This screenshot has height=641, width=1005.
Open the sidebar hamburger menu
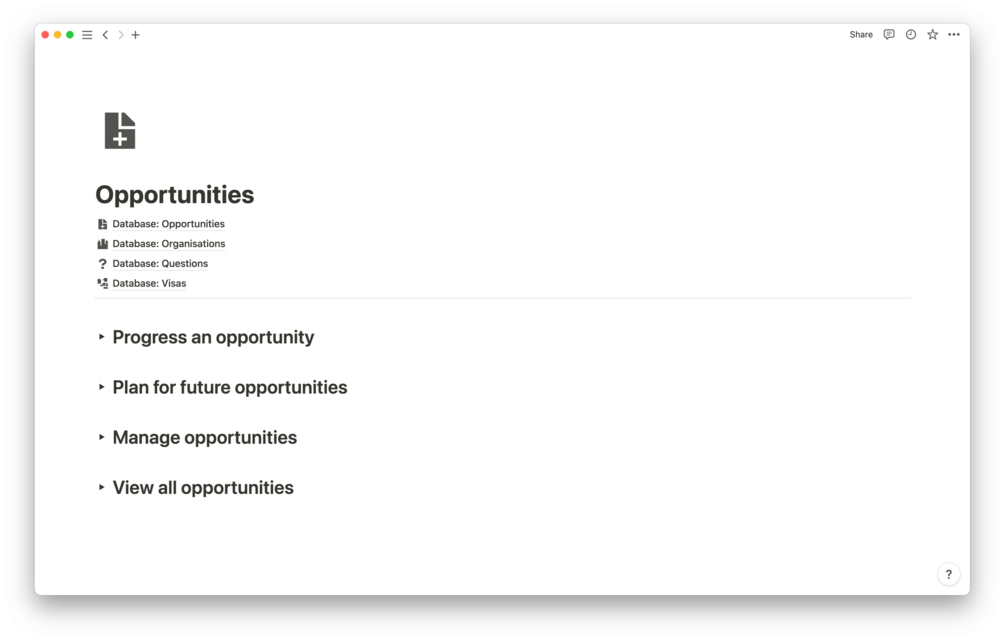point(87,35)
